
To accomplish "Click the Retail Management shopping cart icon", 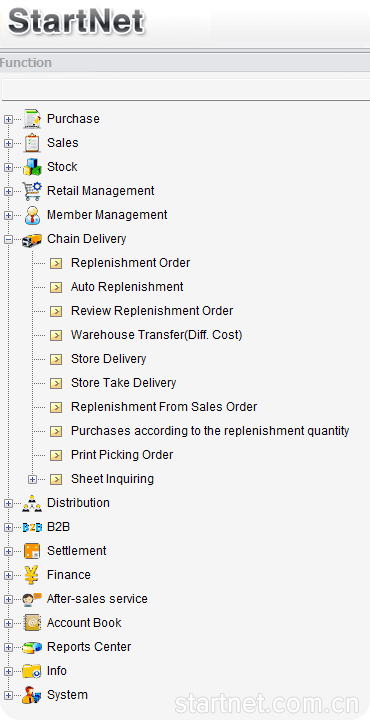I will (32, 191).
